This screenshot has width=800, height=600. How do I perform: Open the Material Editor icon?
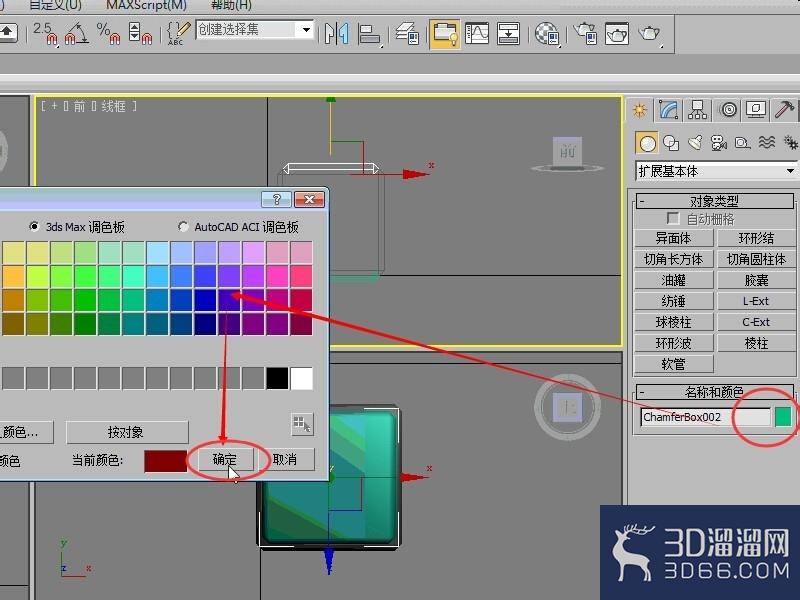(547, 34)
